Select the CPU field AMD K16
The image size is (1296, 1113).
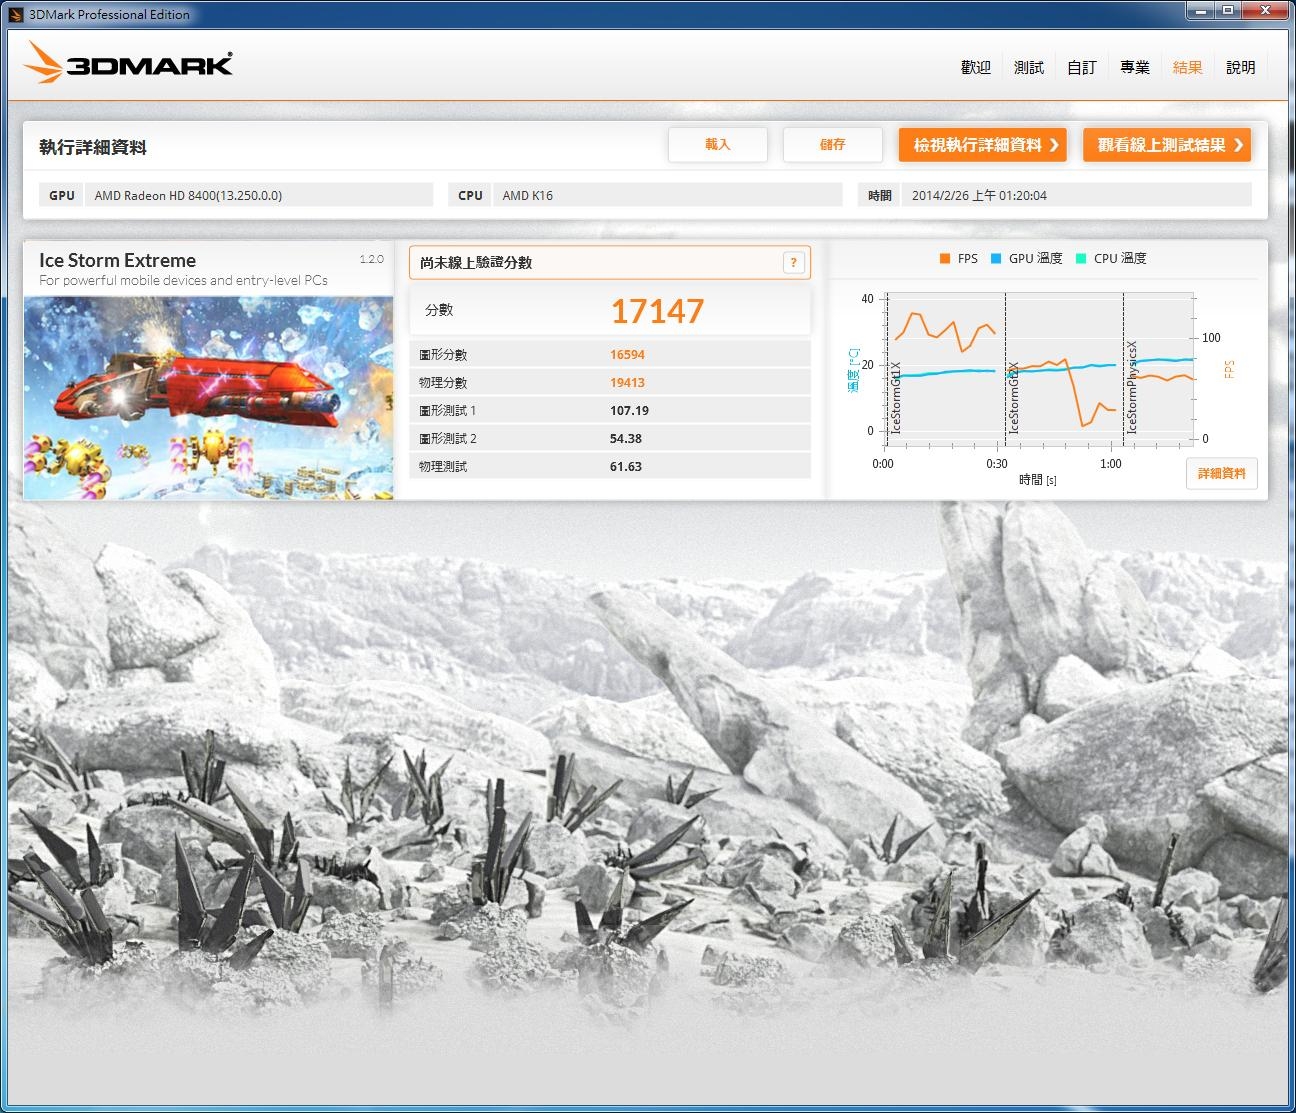pyautogui.click(x=667, y=195)
